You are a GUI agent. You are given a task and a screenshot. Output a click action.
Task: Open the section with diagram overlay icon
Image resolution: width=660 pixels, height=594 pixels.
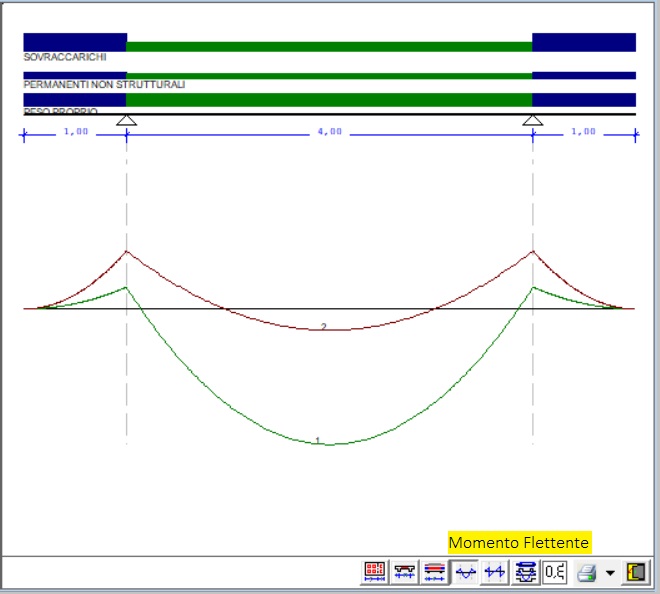pyautogui.click(x=525, y=572)
